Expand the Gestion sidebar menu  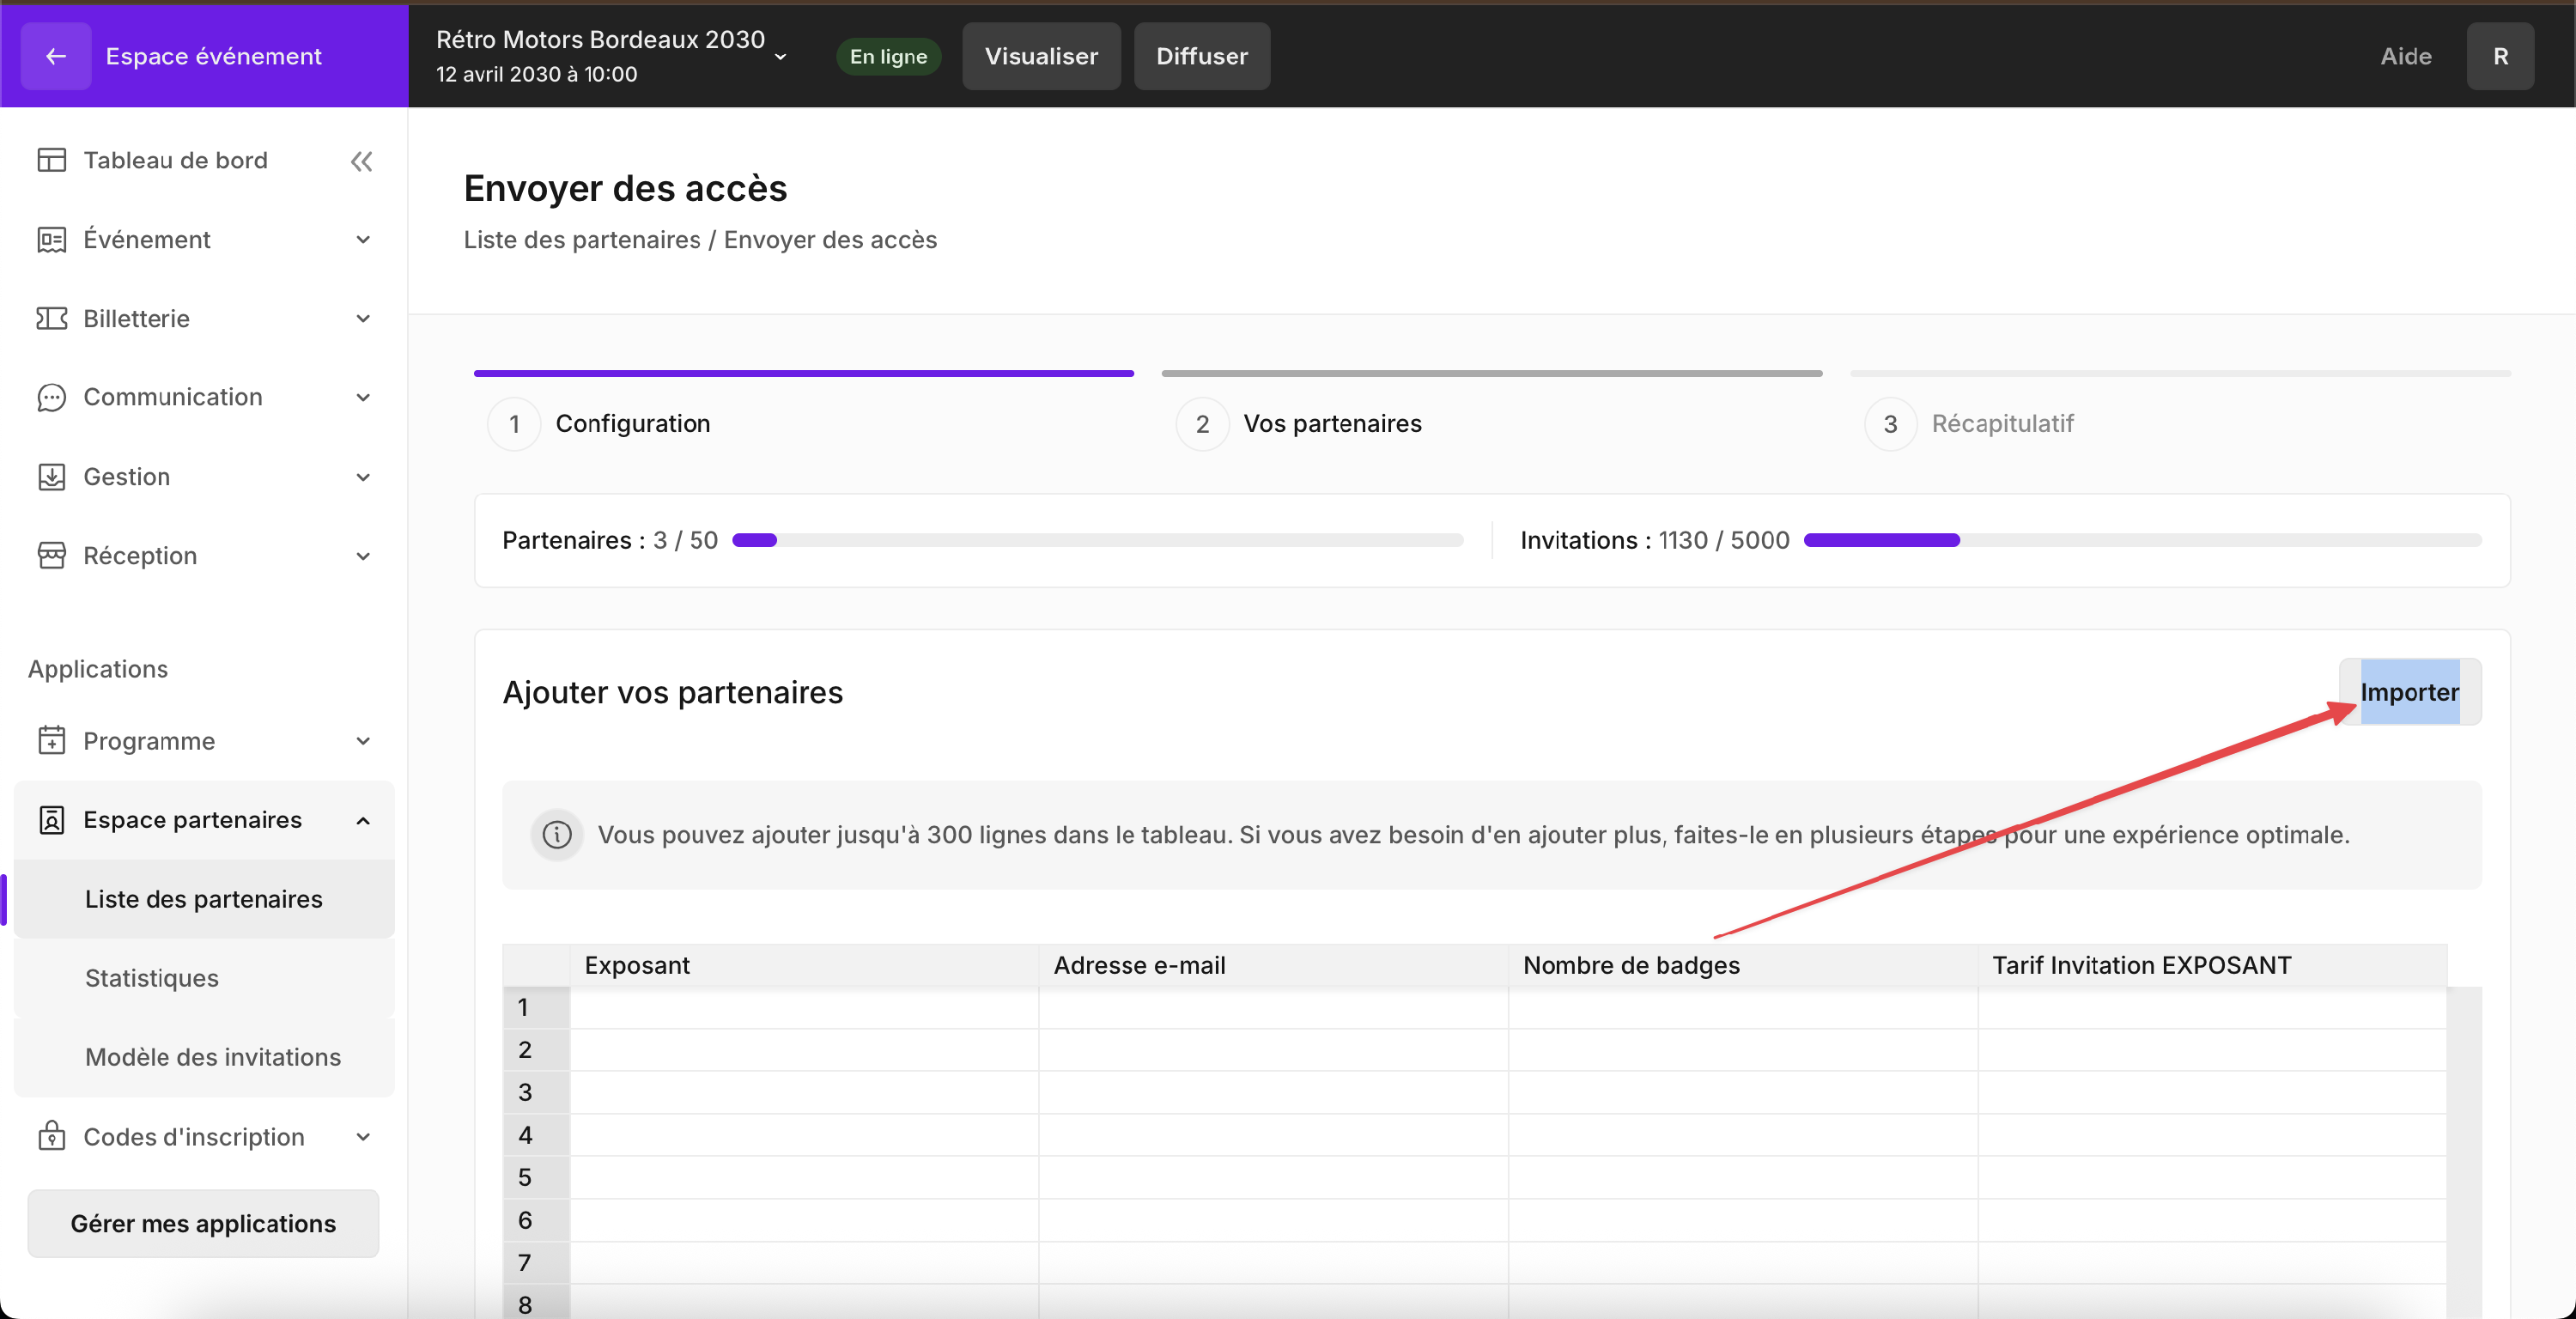tap(363, 477)
